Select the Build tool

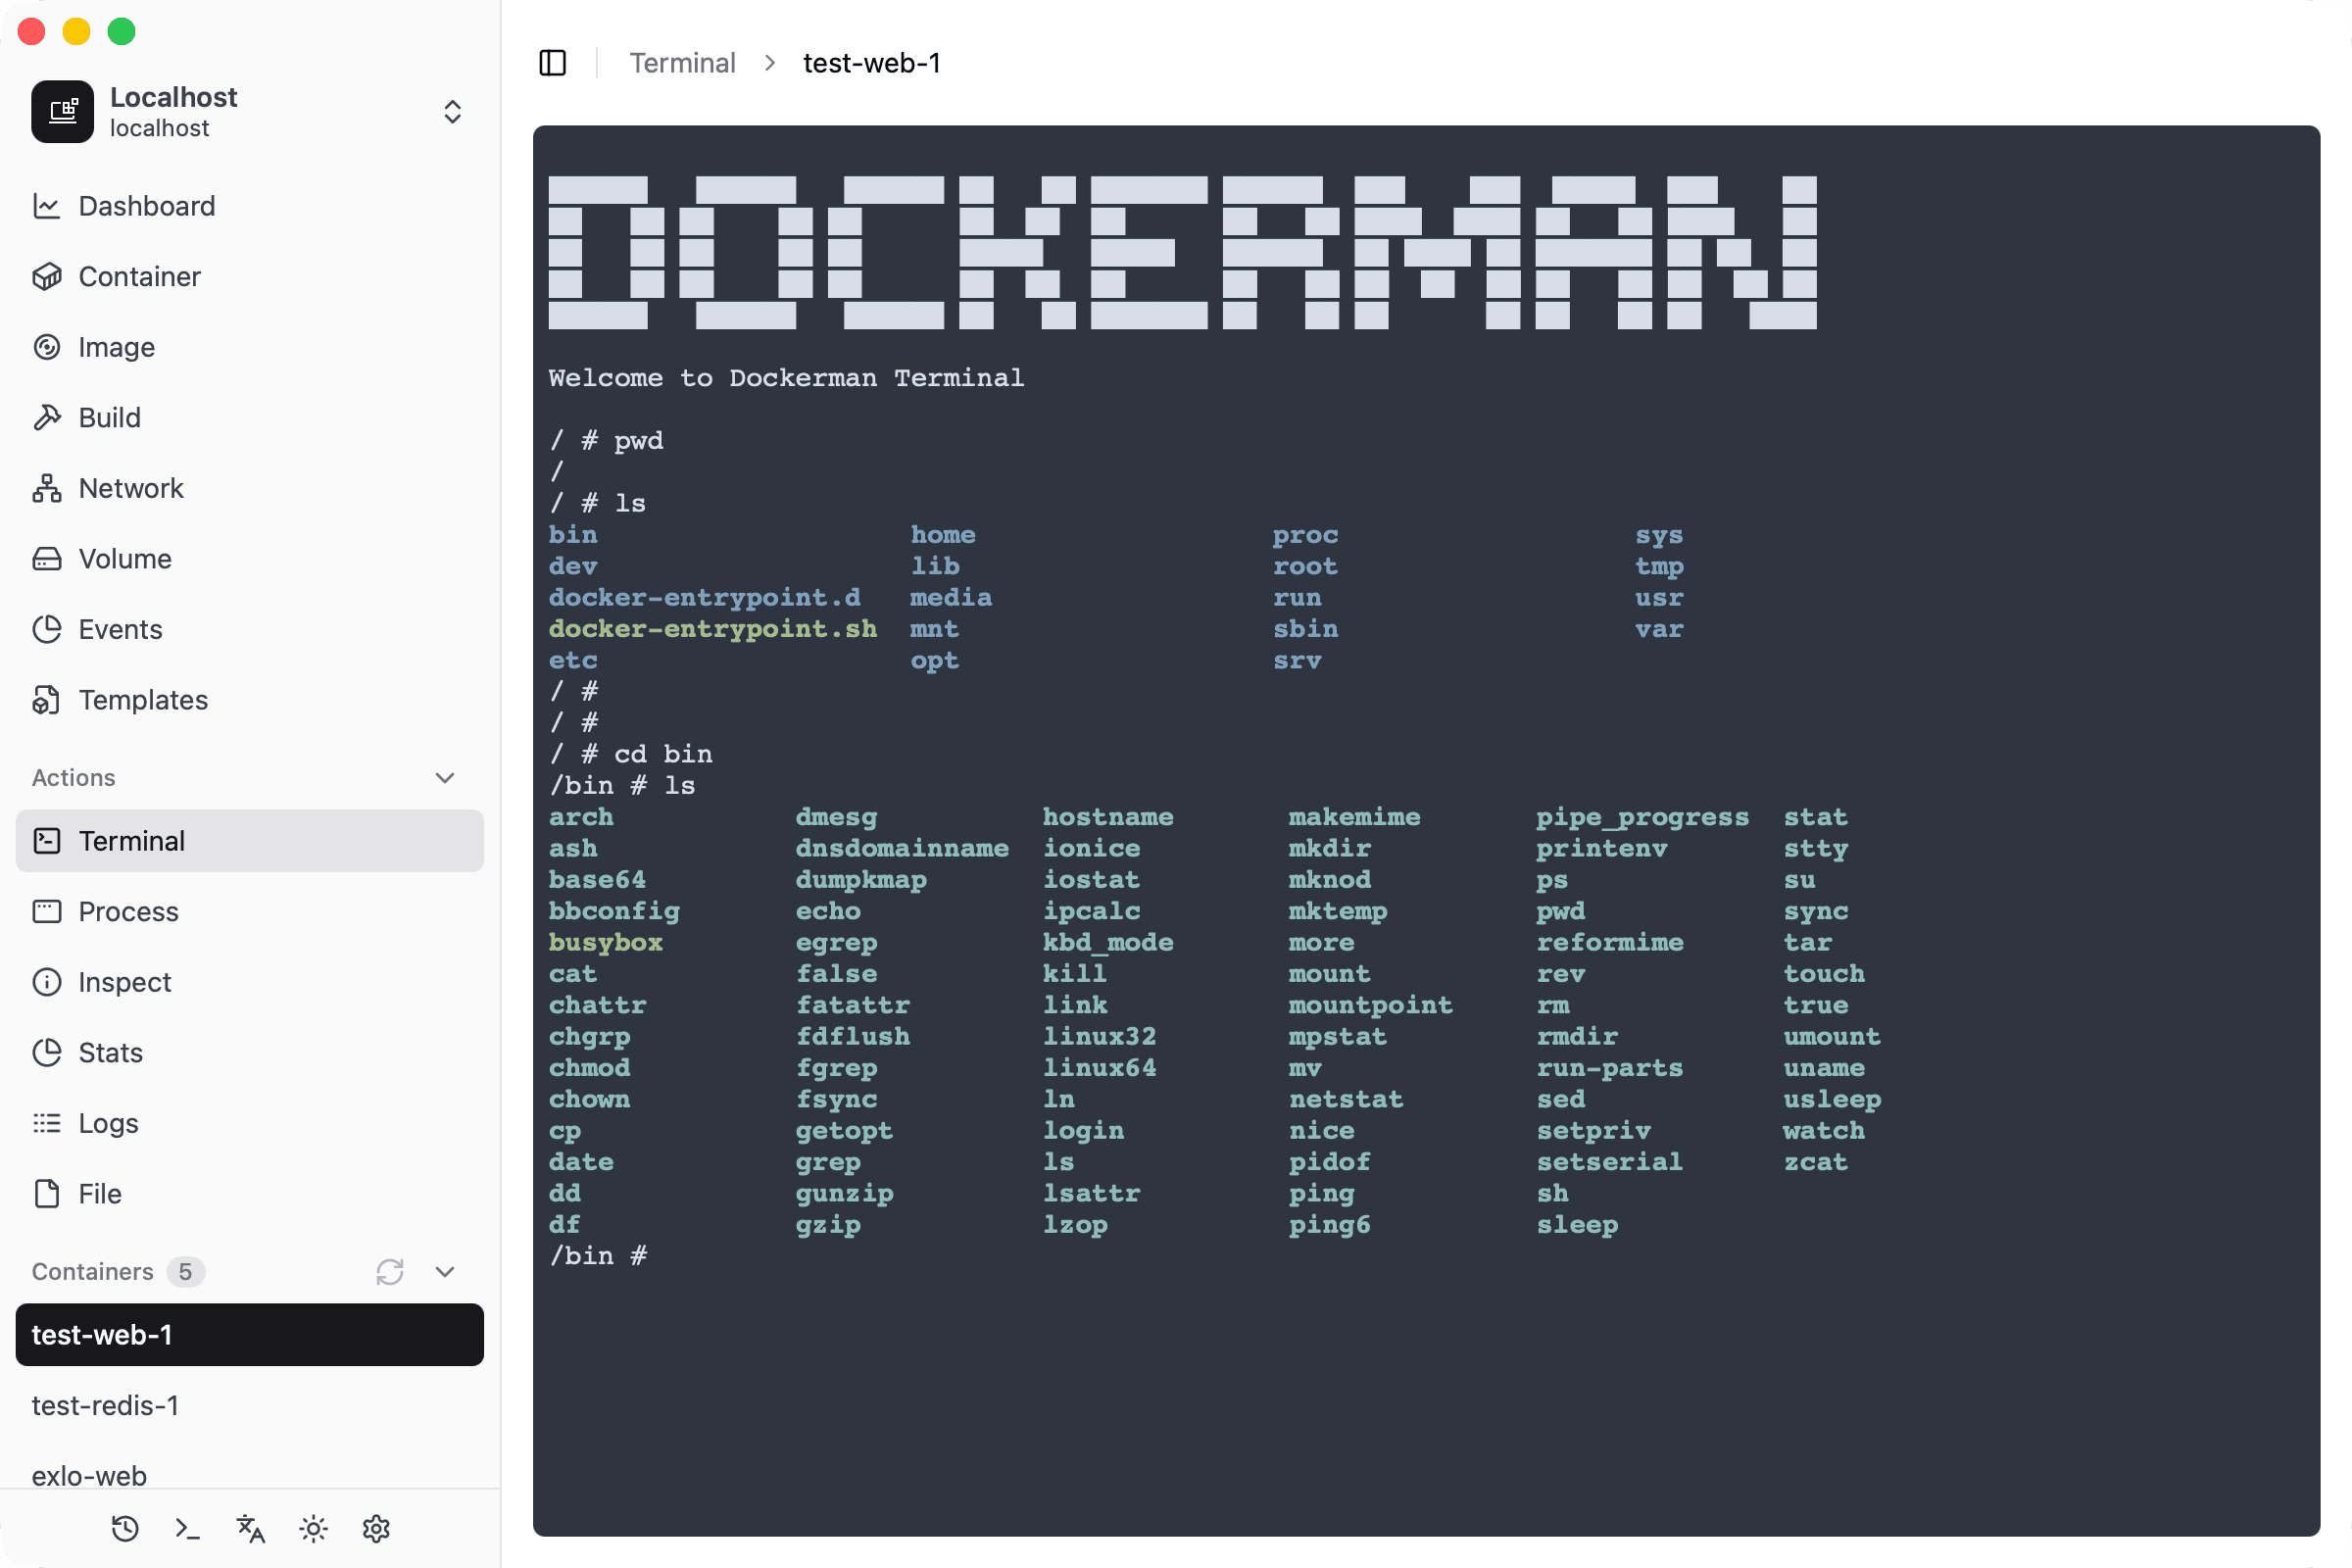pos(109,418)
